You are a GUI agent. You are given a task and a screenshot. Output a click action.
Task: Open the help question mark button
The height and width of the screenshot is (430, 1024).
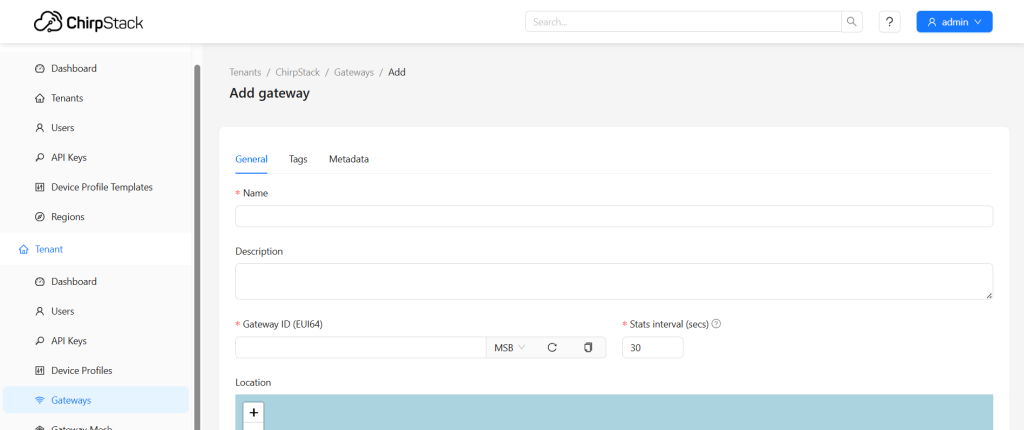pyautogui.click(x=889, y=22)
